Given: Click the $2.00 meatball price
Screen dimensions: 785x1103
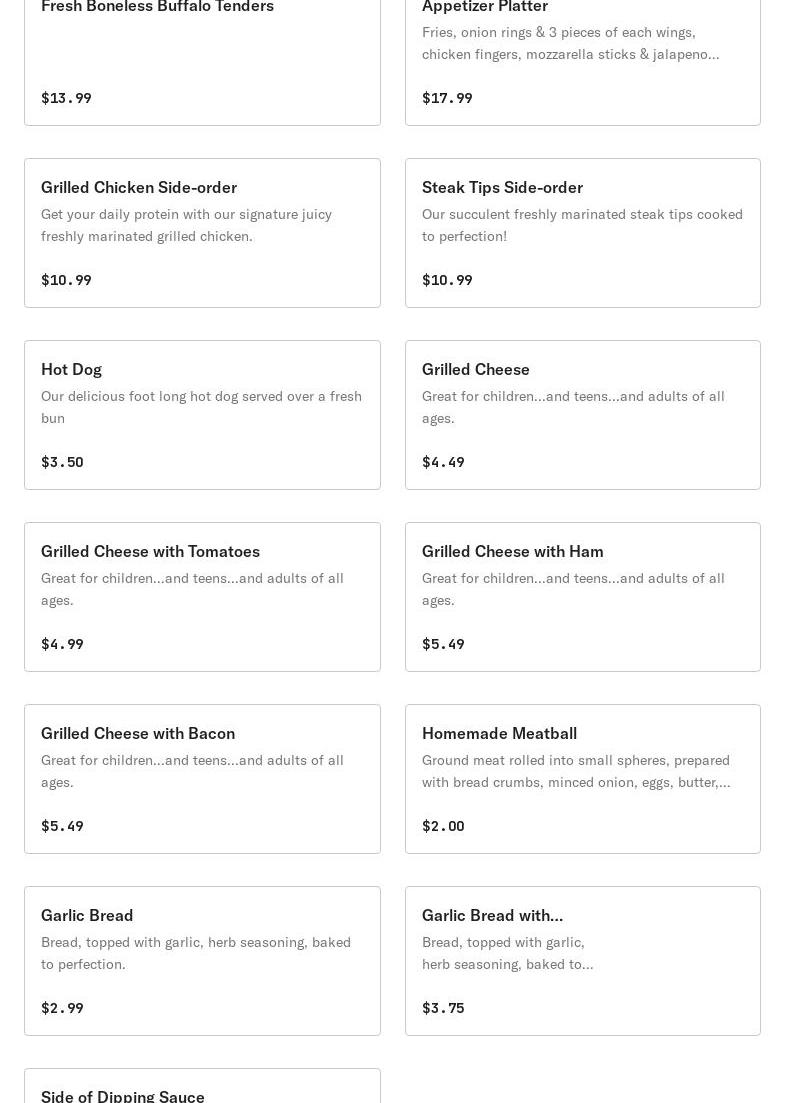Looking at the screenshot, I should (x=443, y=826).
